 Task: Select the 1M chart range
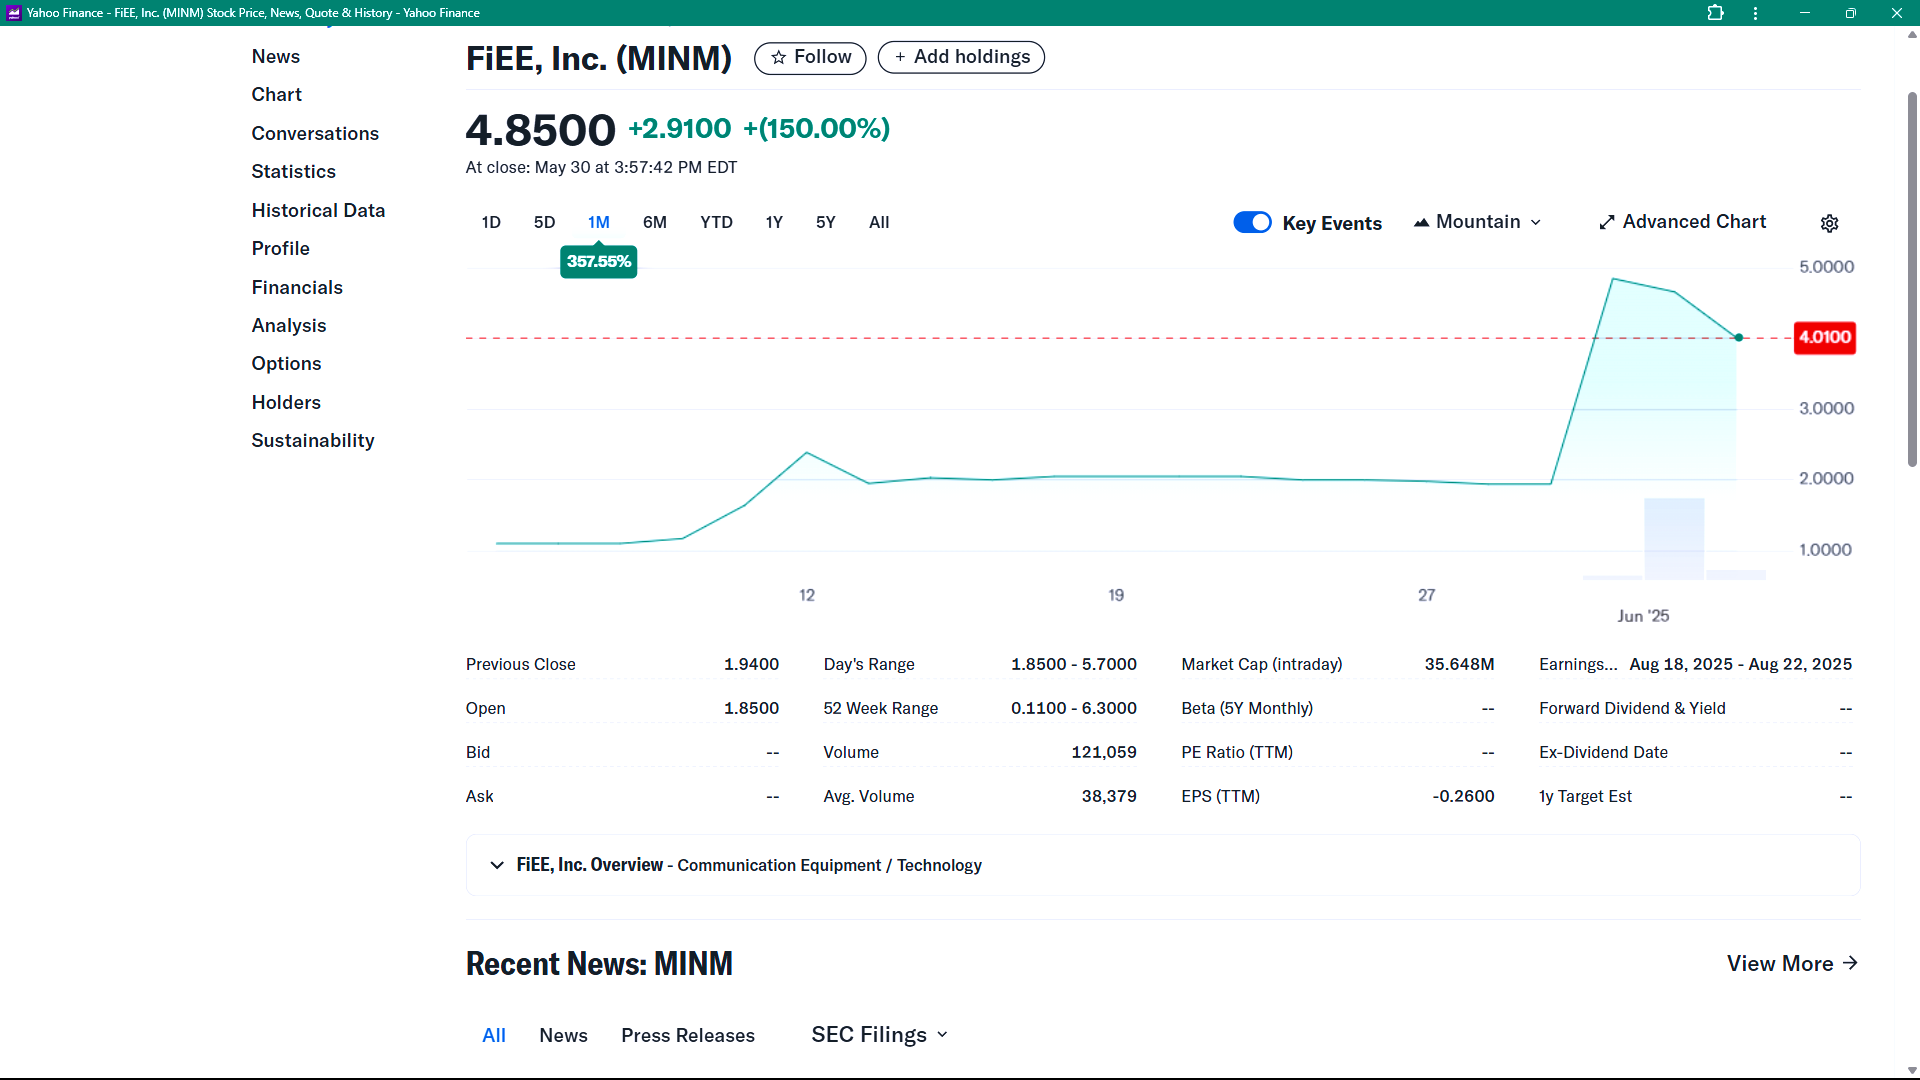(x=599, y=222)
